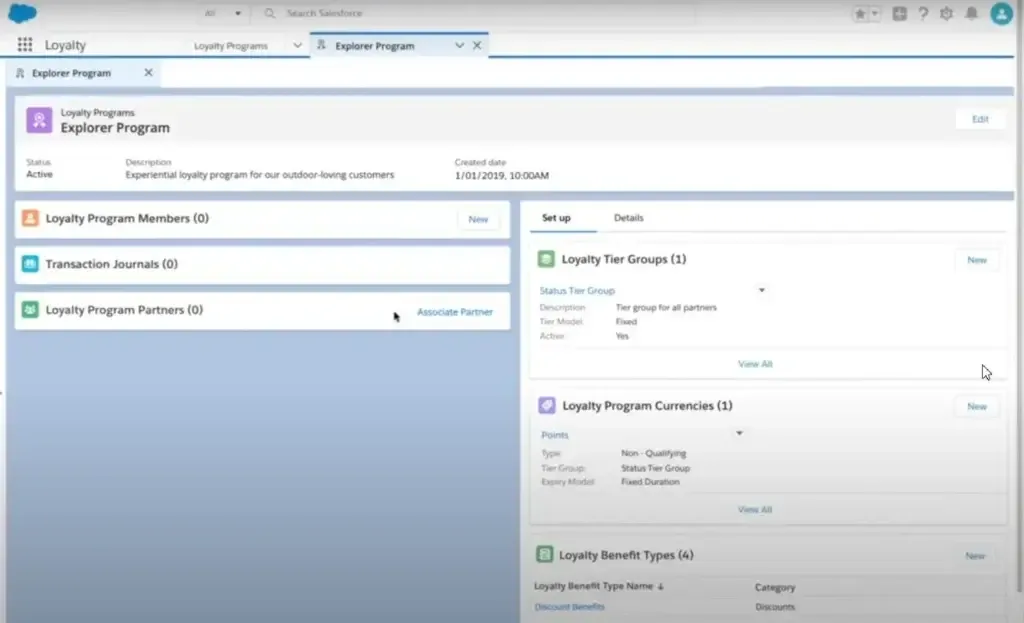The height and width of the screenshot is (623, 1024).
Task: Open Transaction Journals (0) heading
Action: 112,264
